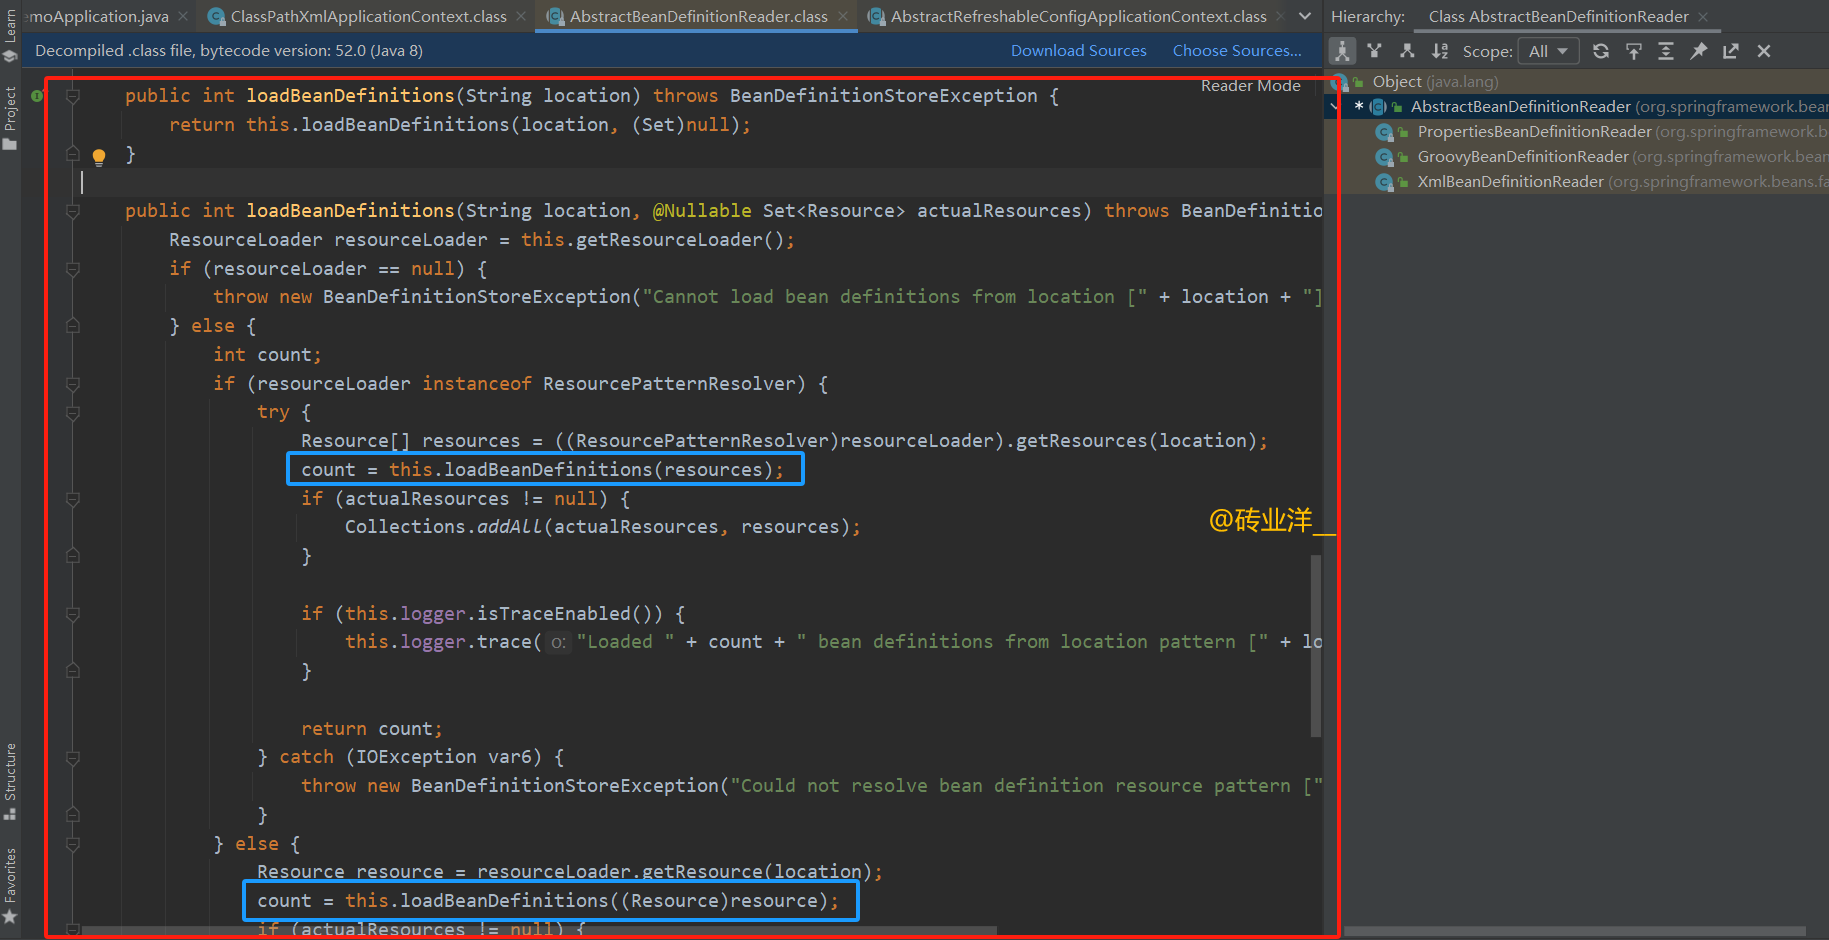1829x940 pixels.
Task: Pin the hierarchy tab
Action: (x=1699, y=51)
